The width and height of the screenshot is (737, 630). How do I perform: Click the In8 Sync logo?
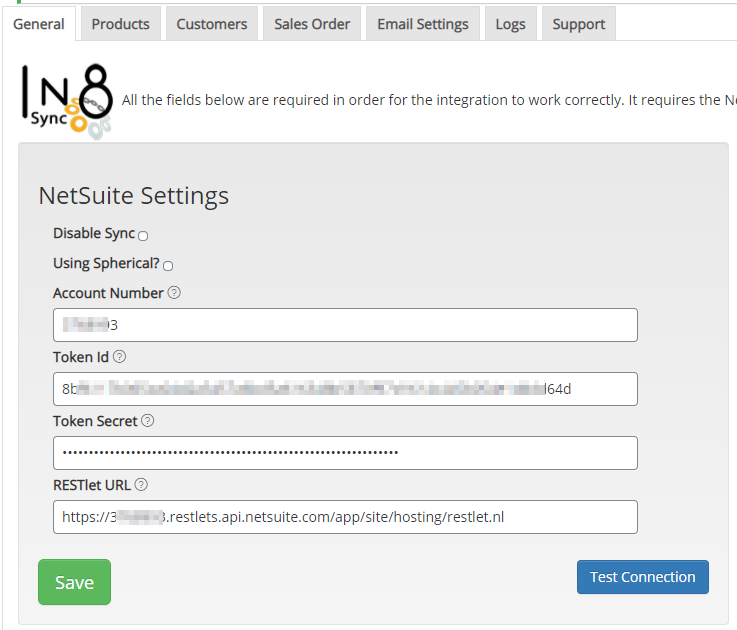click(x=67, y=99)
